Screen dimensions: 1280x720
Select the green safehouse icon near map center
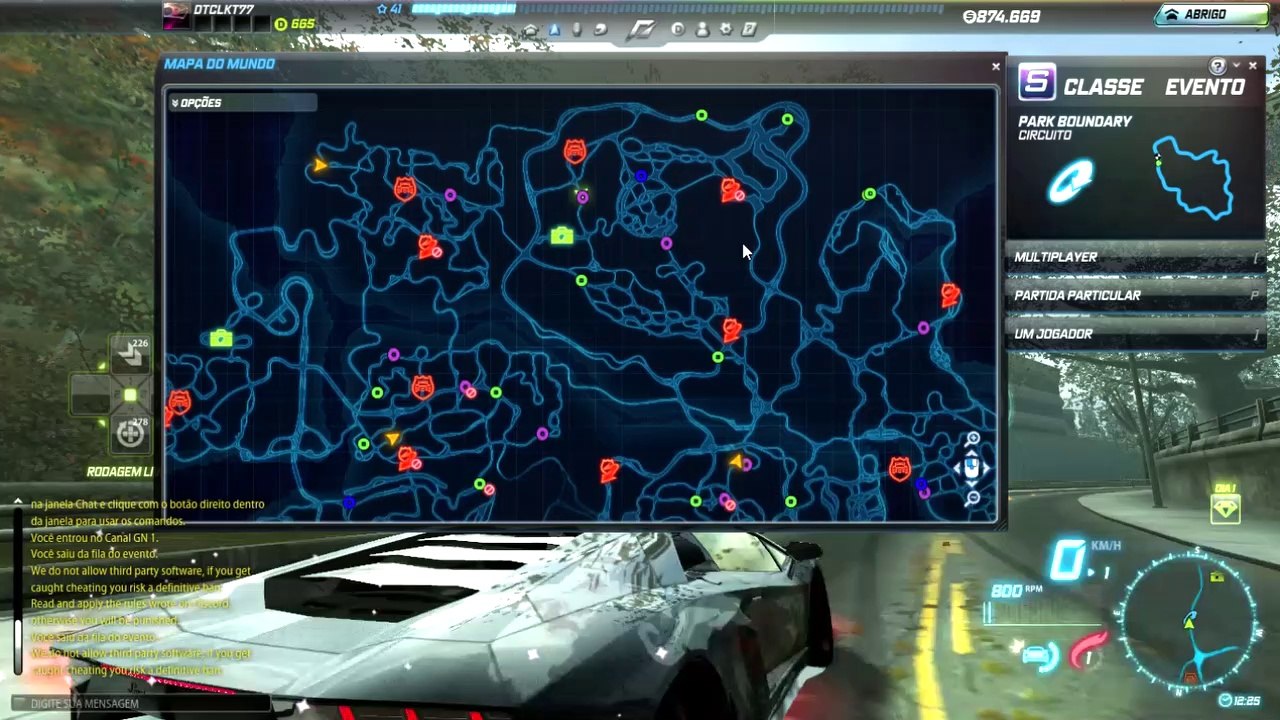562,236
